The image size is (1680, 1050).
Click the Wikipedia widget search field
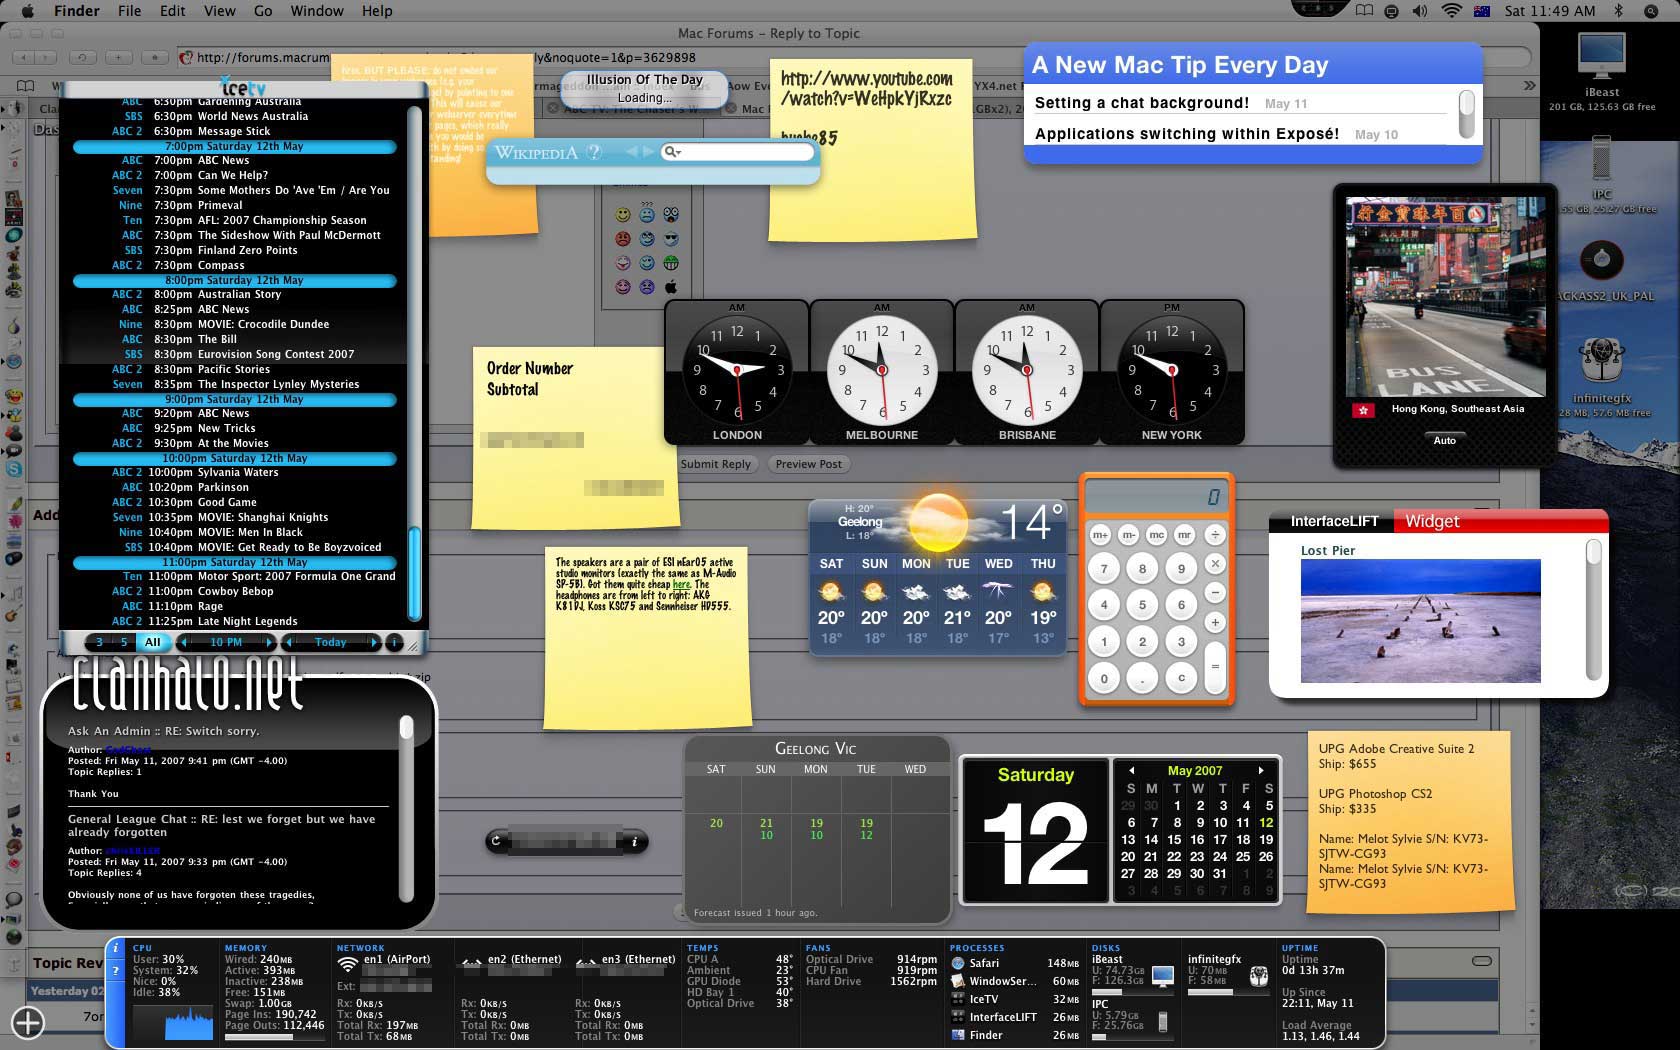tap(737, 152)
